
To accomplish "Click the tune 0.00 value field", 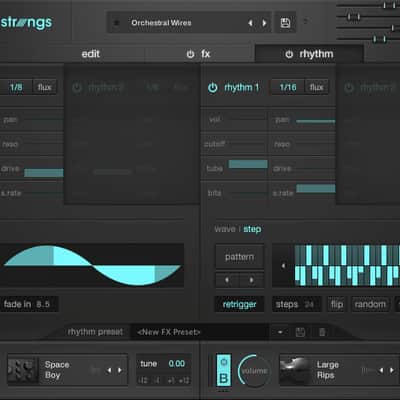I will coord(177,364).
